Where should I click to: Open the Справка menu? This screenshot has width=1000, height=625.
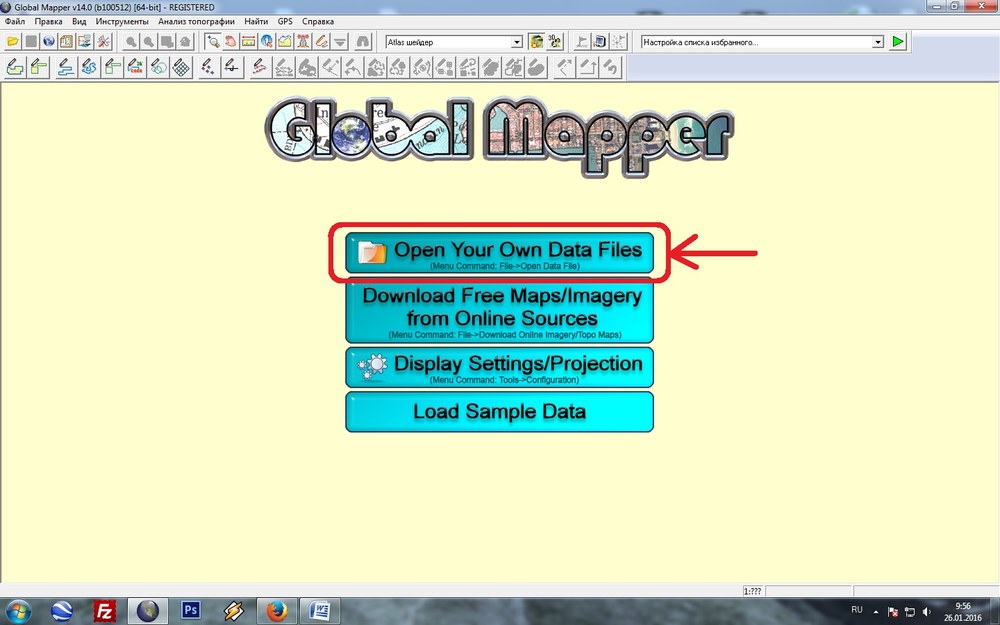[318, 21]
